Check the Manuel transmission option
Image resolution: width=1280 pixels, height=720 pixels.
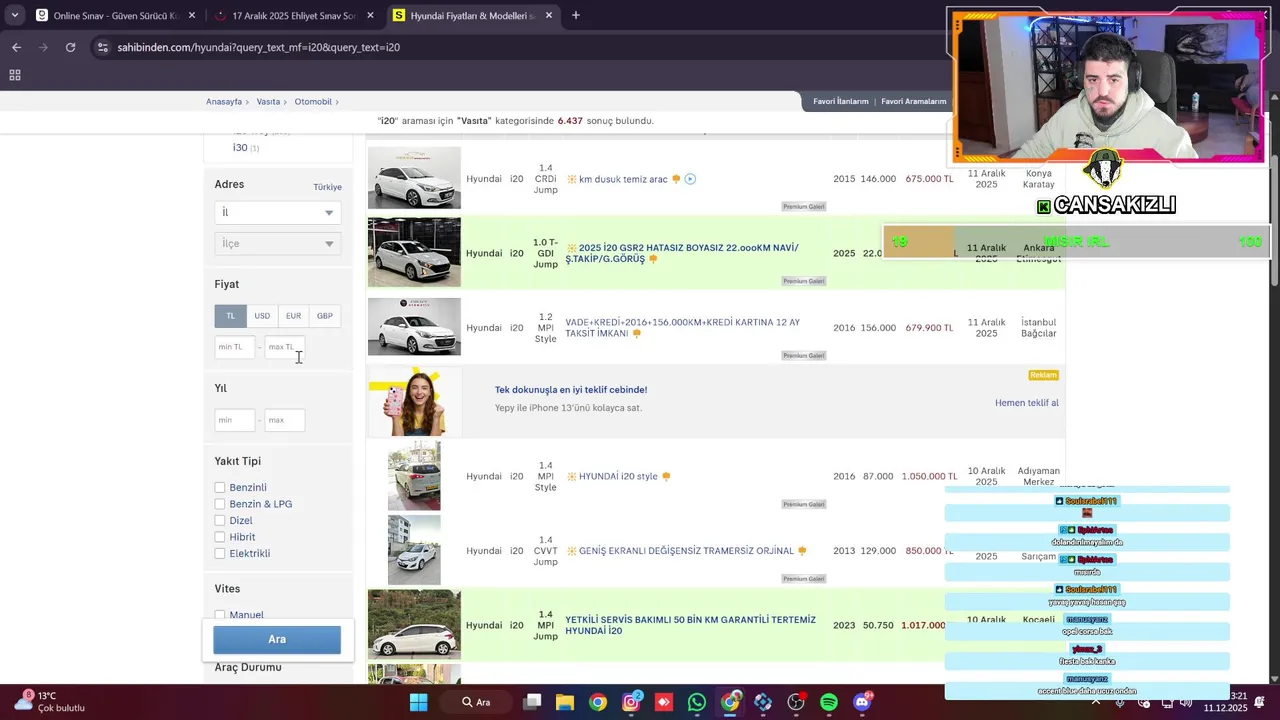point(220,615)
